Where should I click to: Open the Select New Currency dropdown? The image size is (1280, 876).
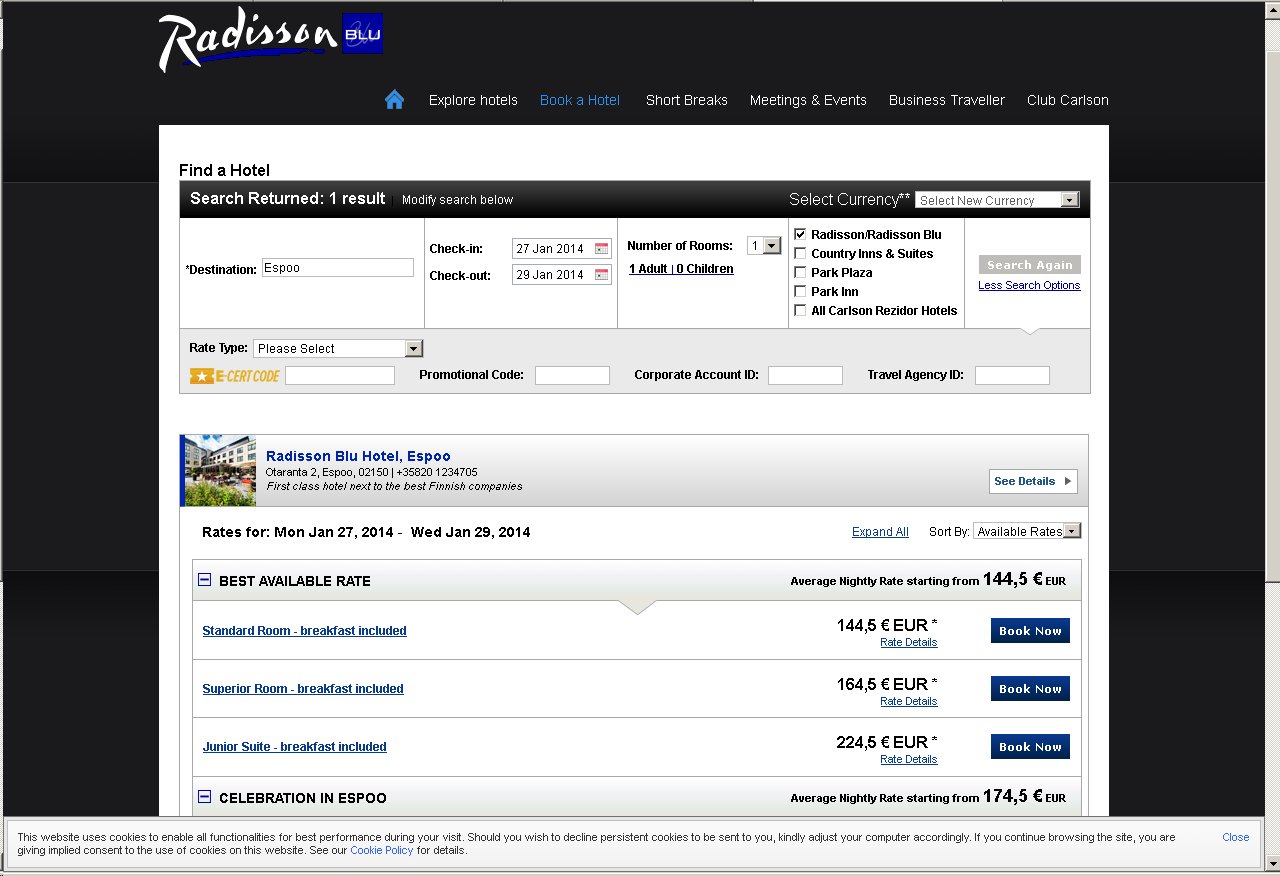tap(997, 200)
